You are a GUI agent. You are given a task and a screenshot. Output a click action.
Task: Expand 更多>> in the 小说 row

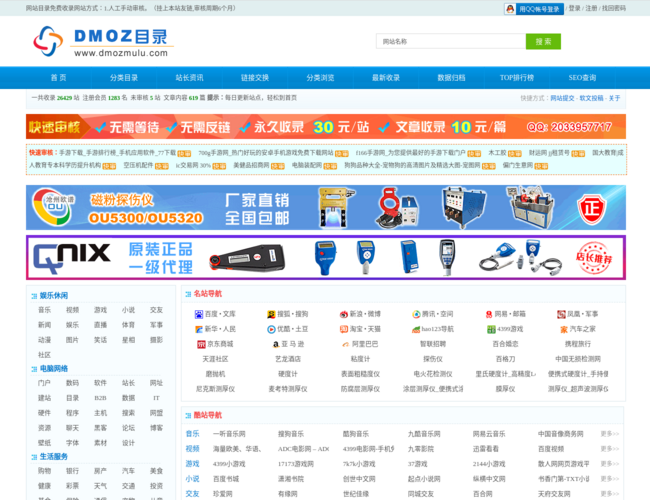(610, 479)
